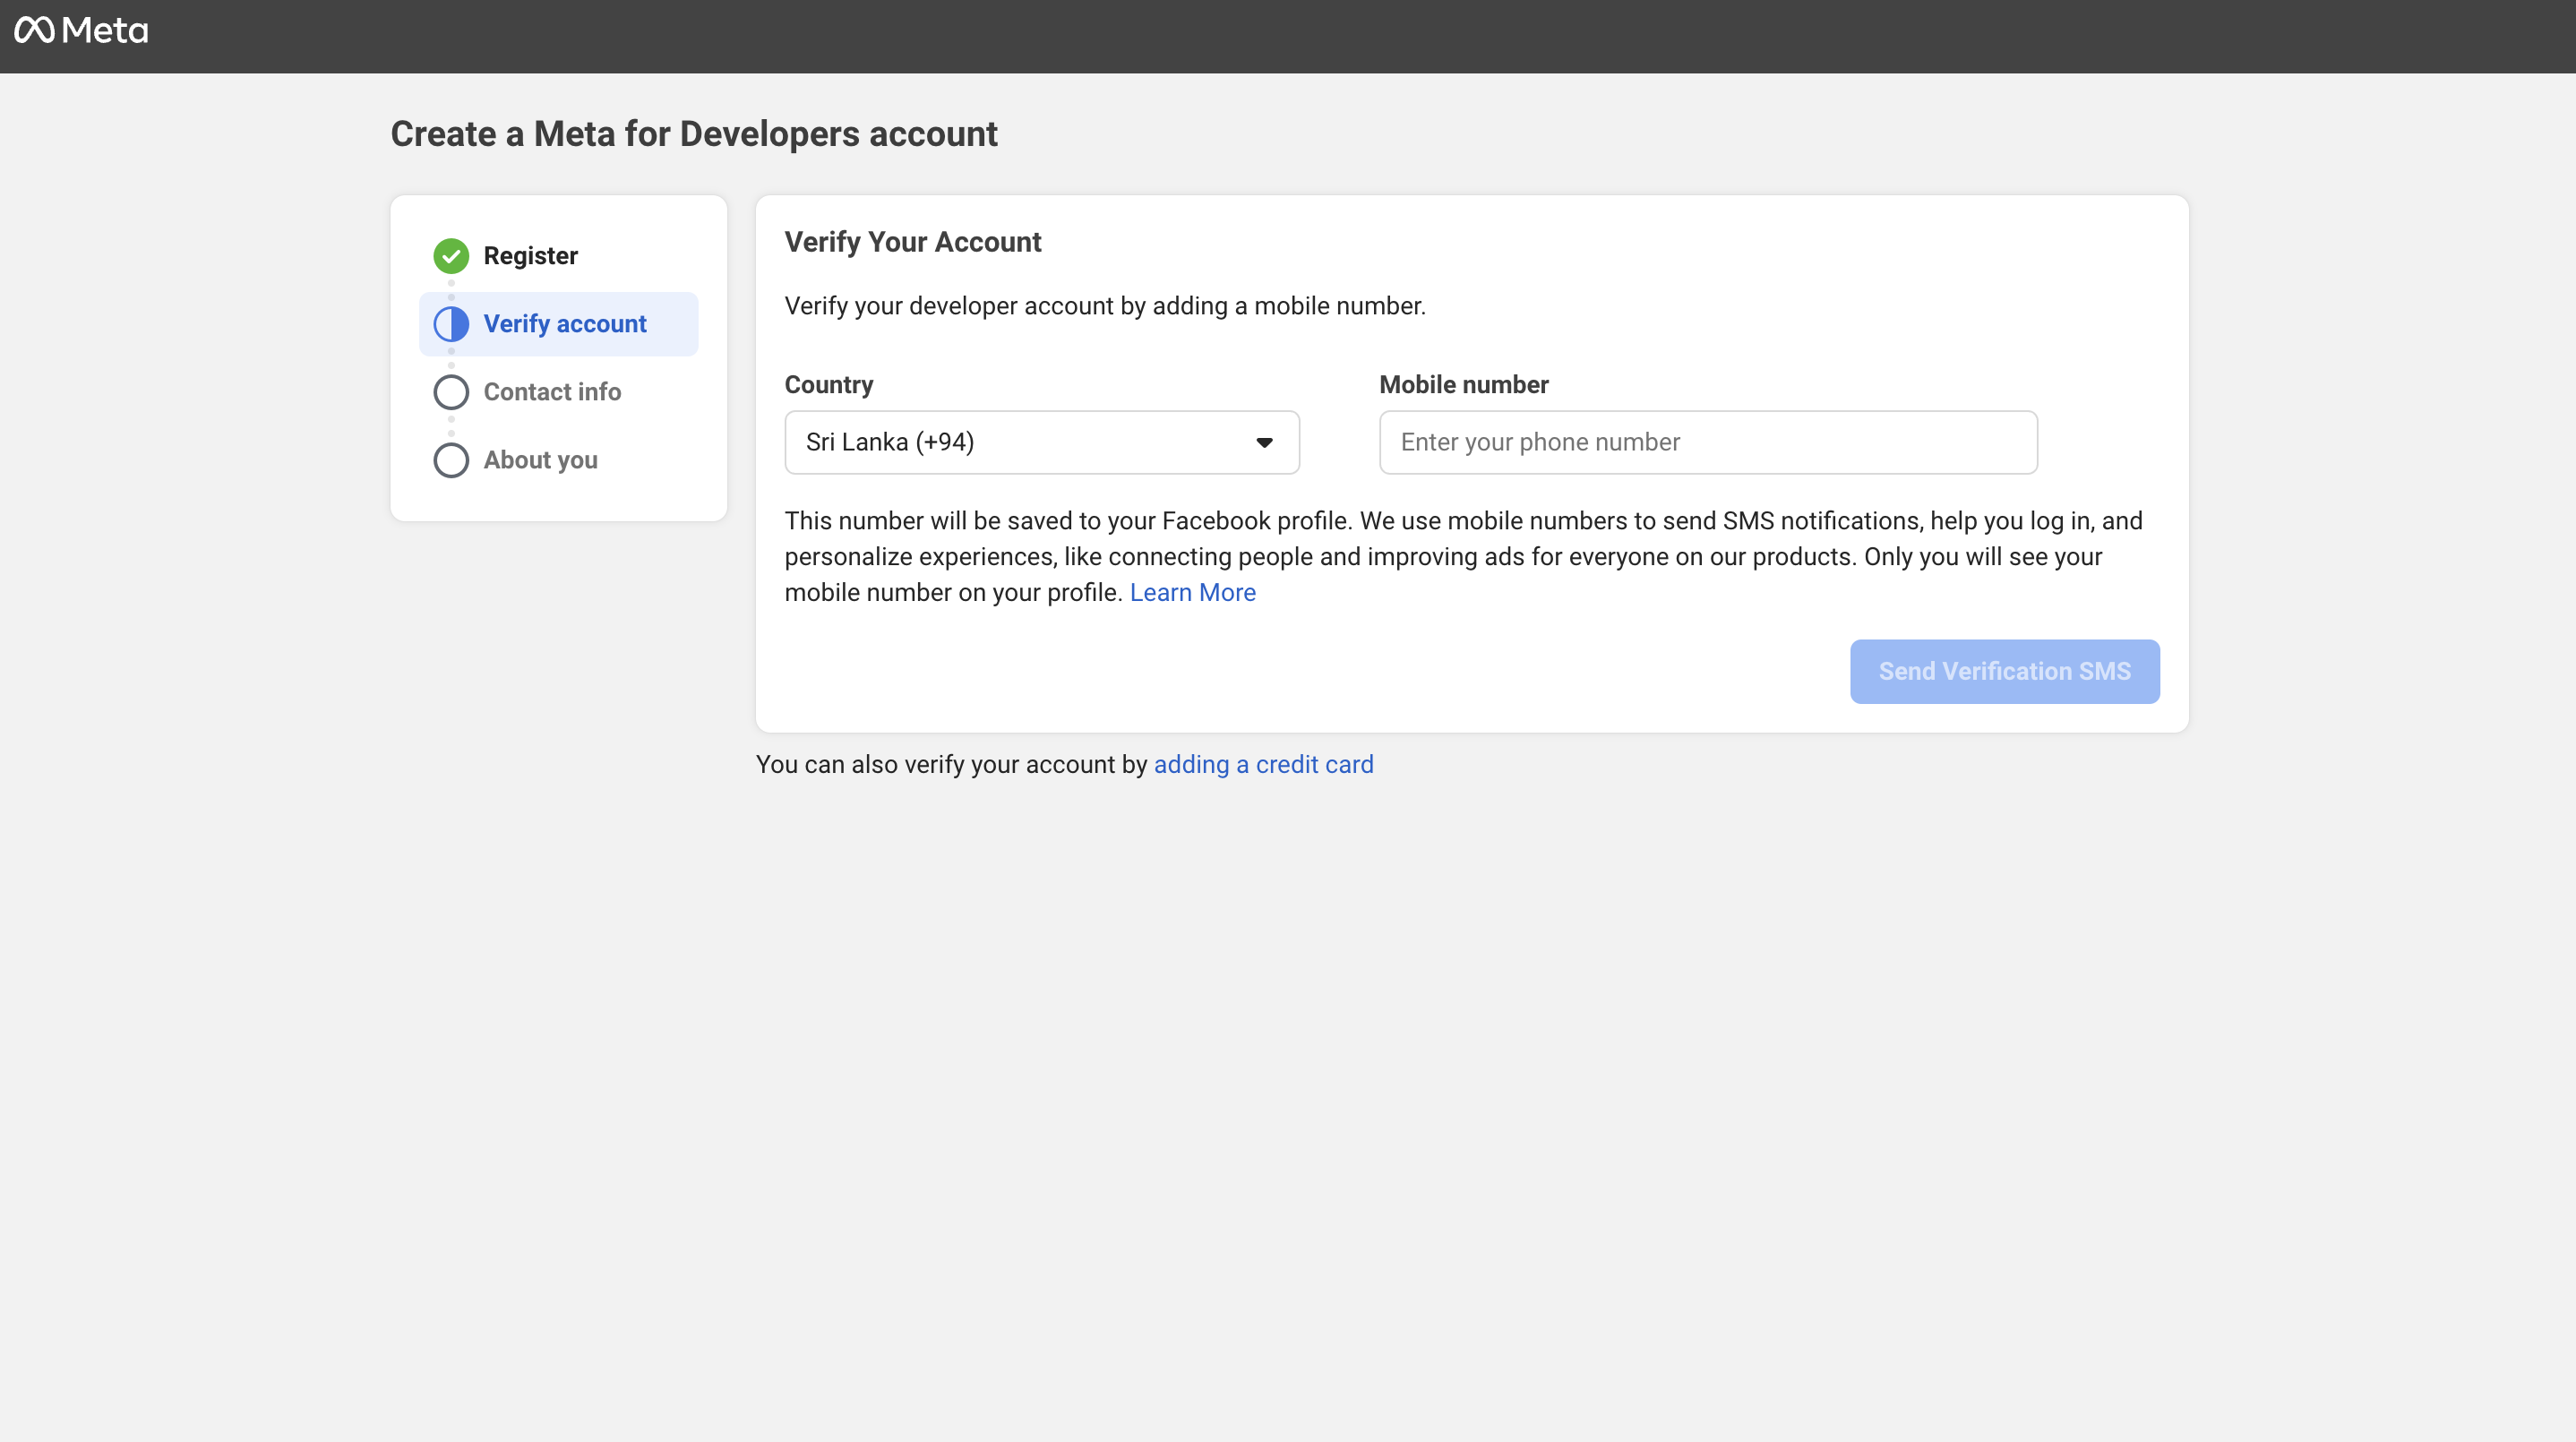Click text 'You can also verify your account by'

click(951, 765)
